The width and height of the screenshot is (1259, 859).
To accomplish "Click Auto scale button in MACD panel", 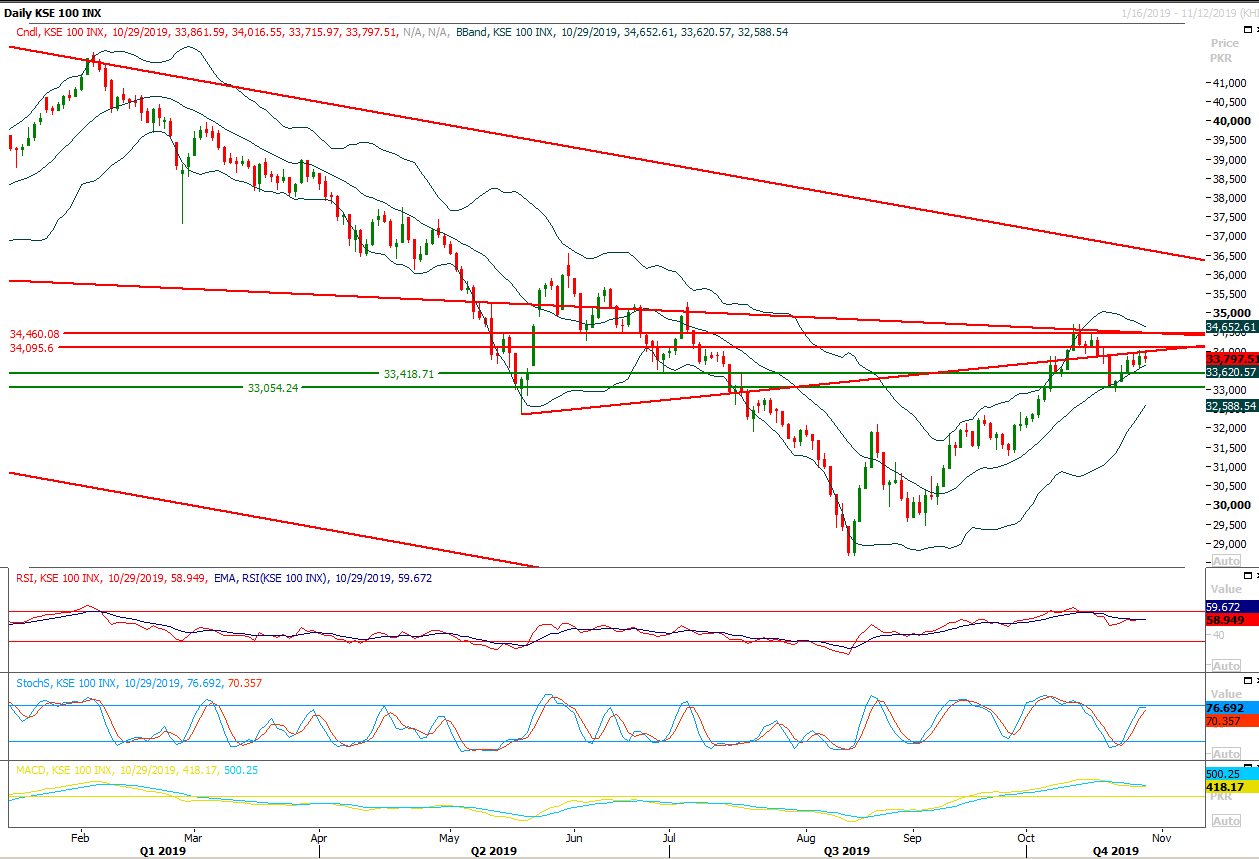I will [x=1226, y=821].
